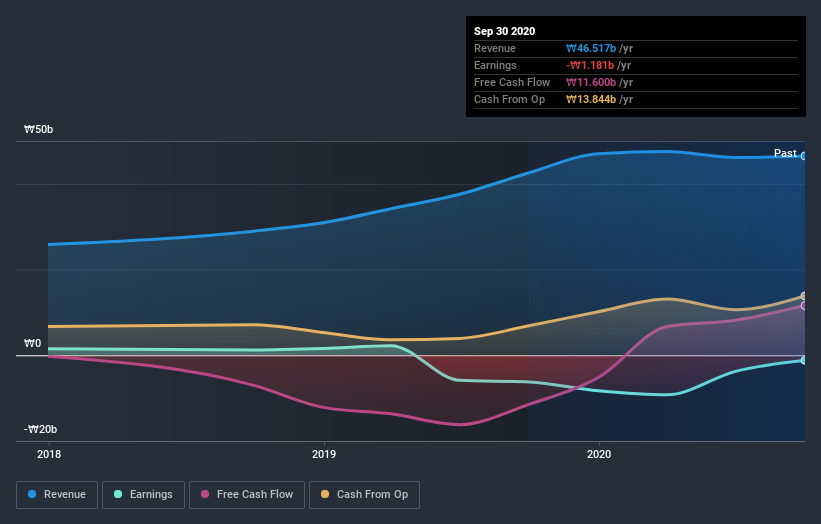The image size is (821, 524).
Task: Select the Revenue endpoint marker on the chart
Action: [x=804, y=156]
